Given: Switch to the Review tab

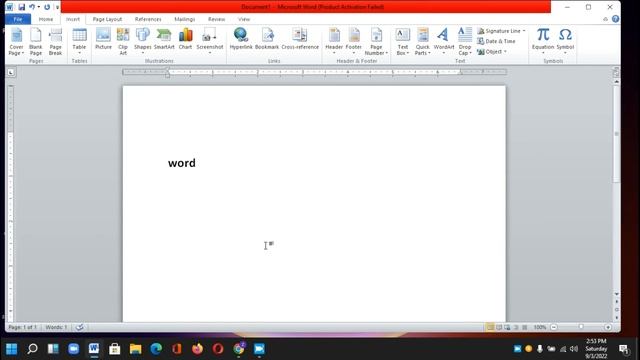Looking at the screenshot, I should click(216, 19).
